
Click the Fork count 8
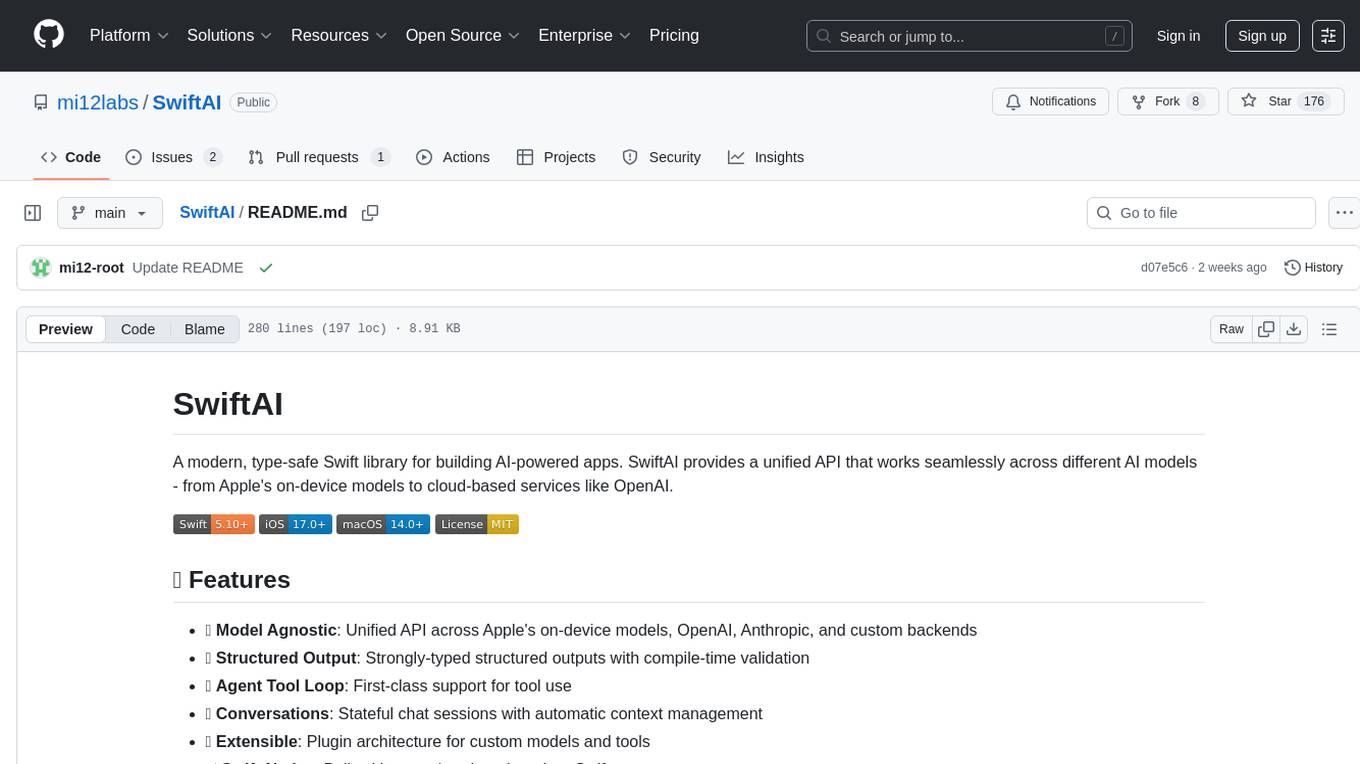1195,101
